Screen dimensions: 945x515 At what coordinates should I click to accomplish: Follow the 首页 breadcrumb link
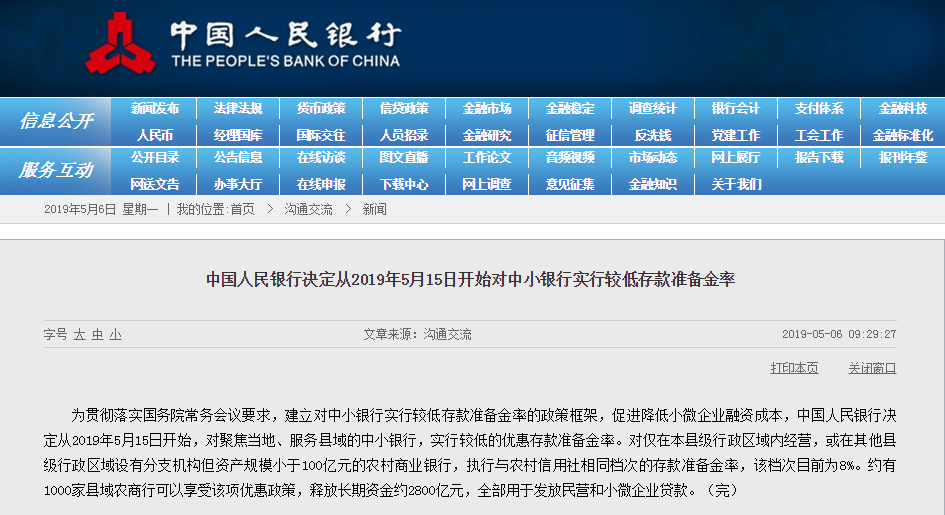242,210
